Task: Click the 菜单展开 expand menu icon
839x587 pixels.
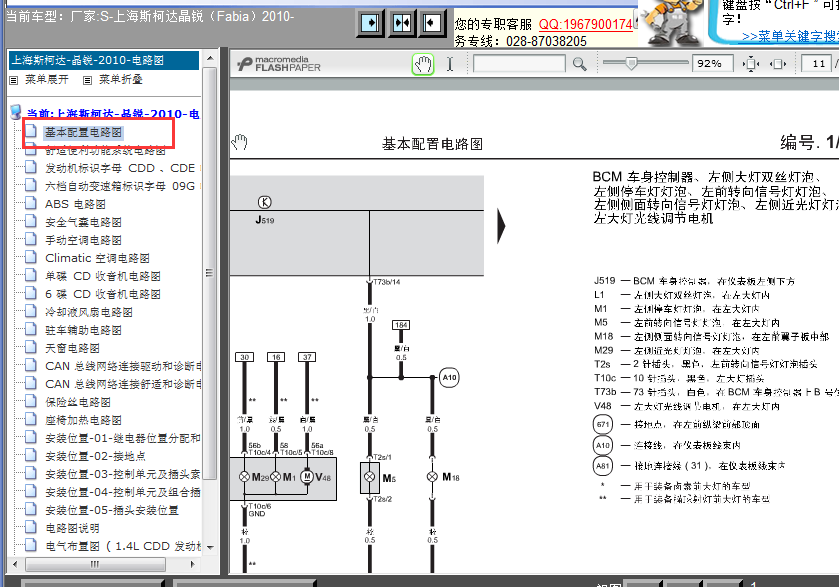Action: tap(14, 80)
